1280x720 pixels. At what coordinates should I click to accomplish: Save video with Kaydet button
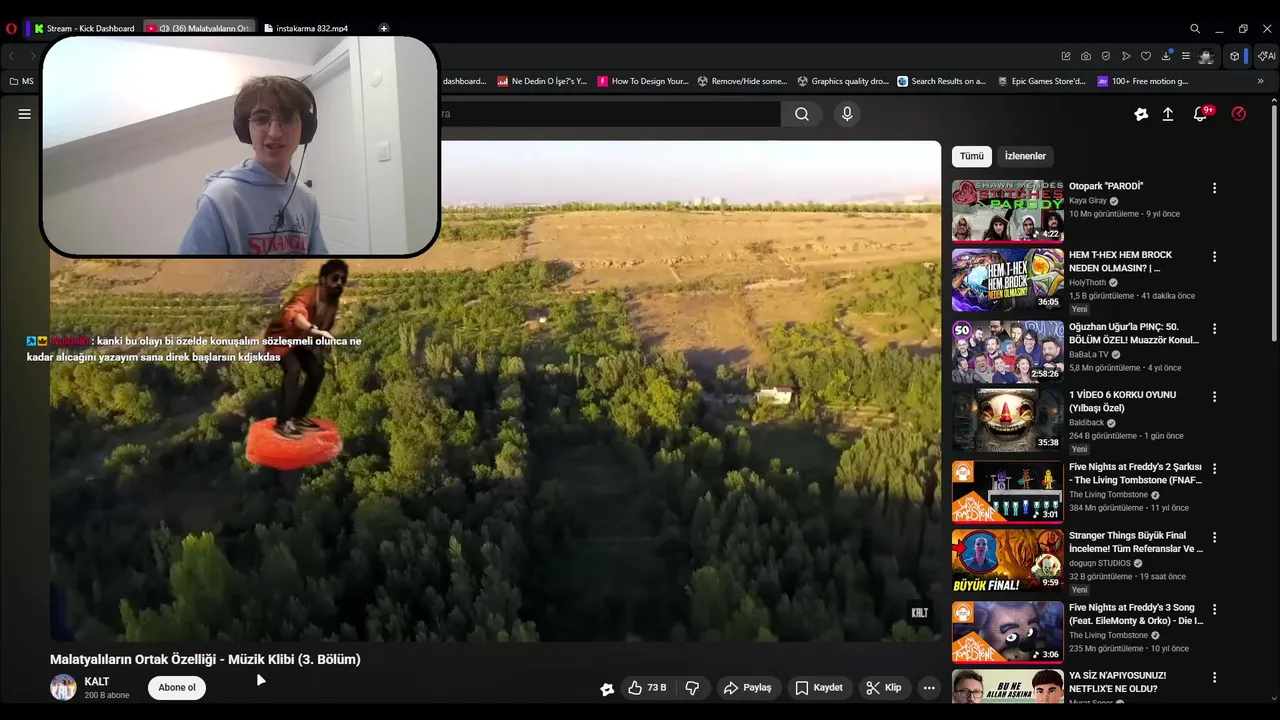pyautogui.click(x=819, y=688)
